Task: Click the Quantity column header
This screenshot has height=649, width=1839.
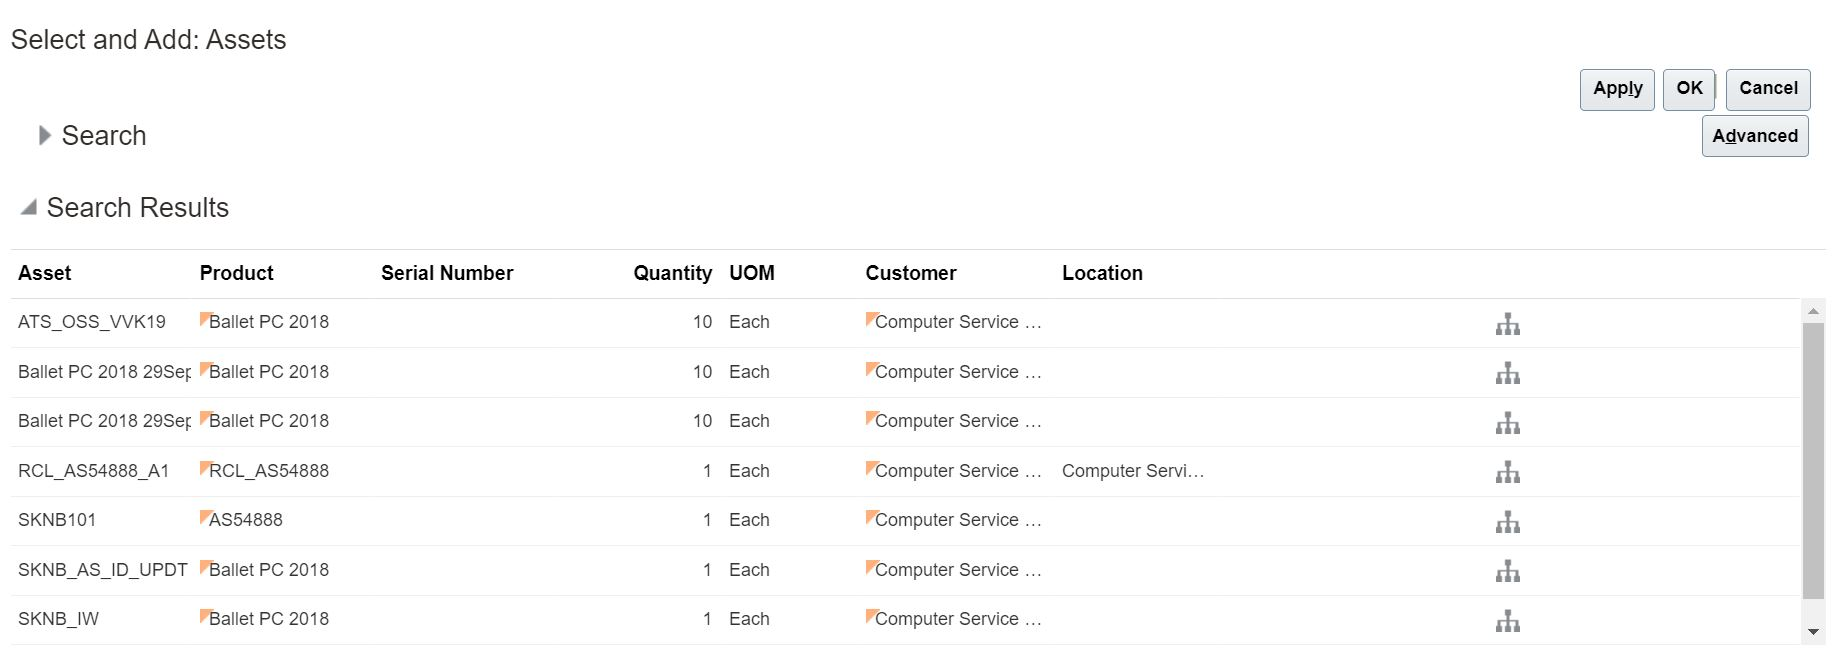Action: click(672, 273)
